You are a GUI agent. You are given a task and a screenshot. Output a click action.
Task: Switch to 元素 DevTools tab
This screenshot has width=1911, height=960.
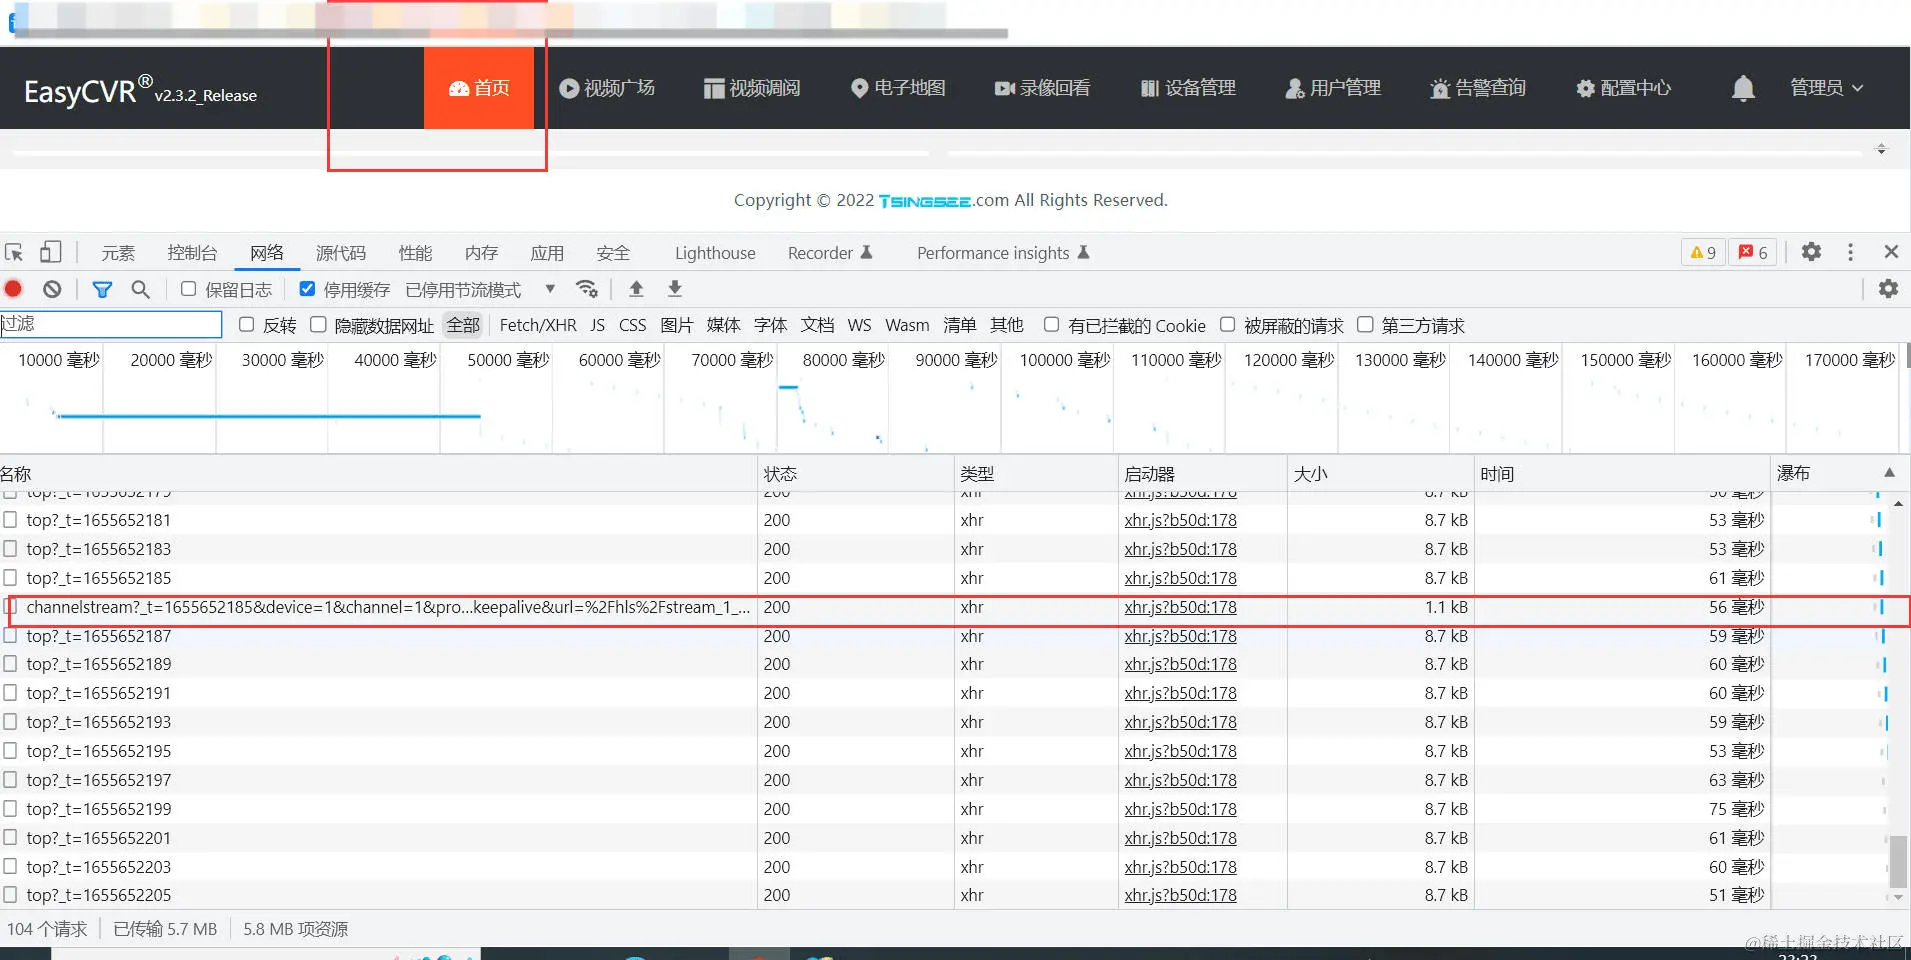118,253
